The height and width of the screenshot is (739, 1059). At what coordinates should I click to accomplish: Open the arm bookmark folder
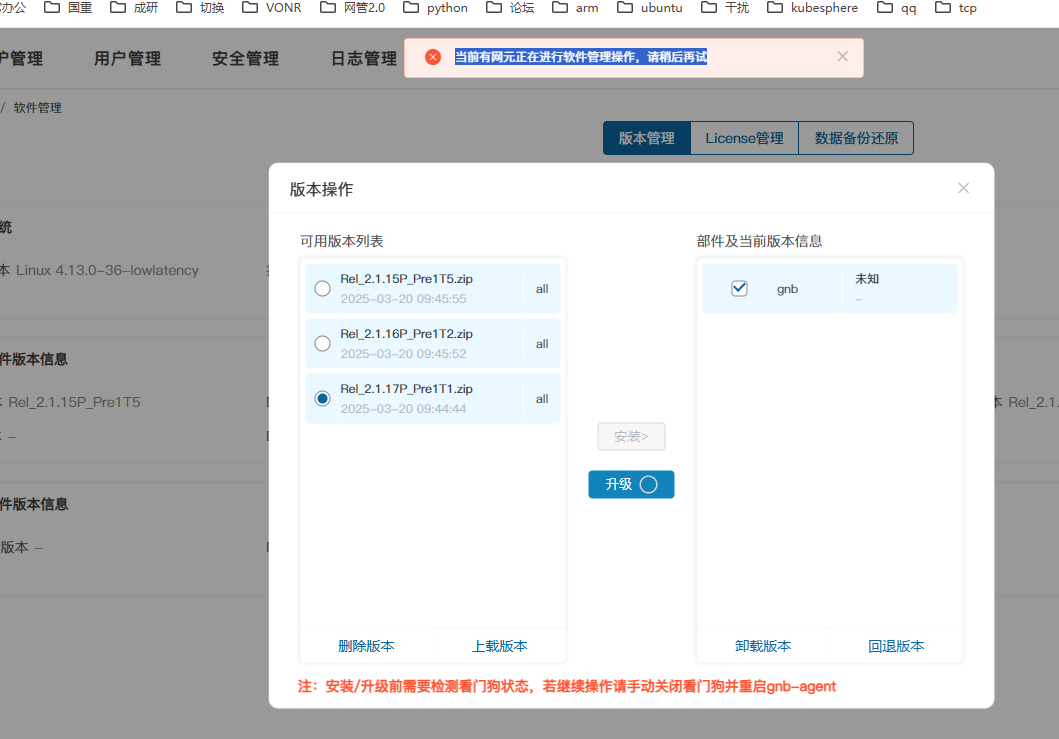click(575, 8)
